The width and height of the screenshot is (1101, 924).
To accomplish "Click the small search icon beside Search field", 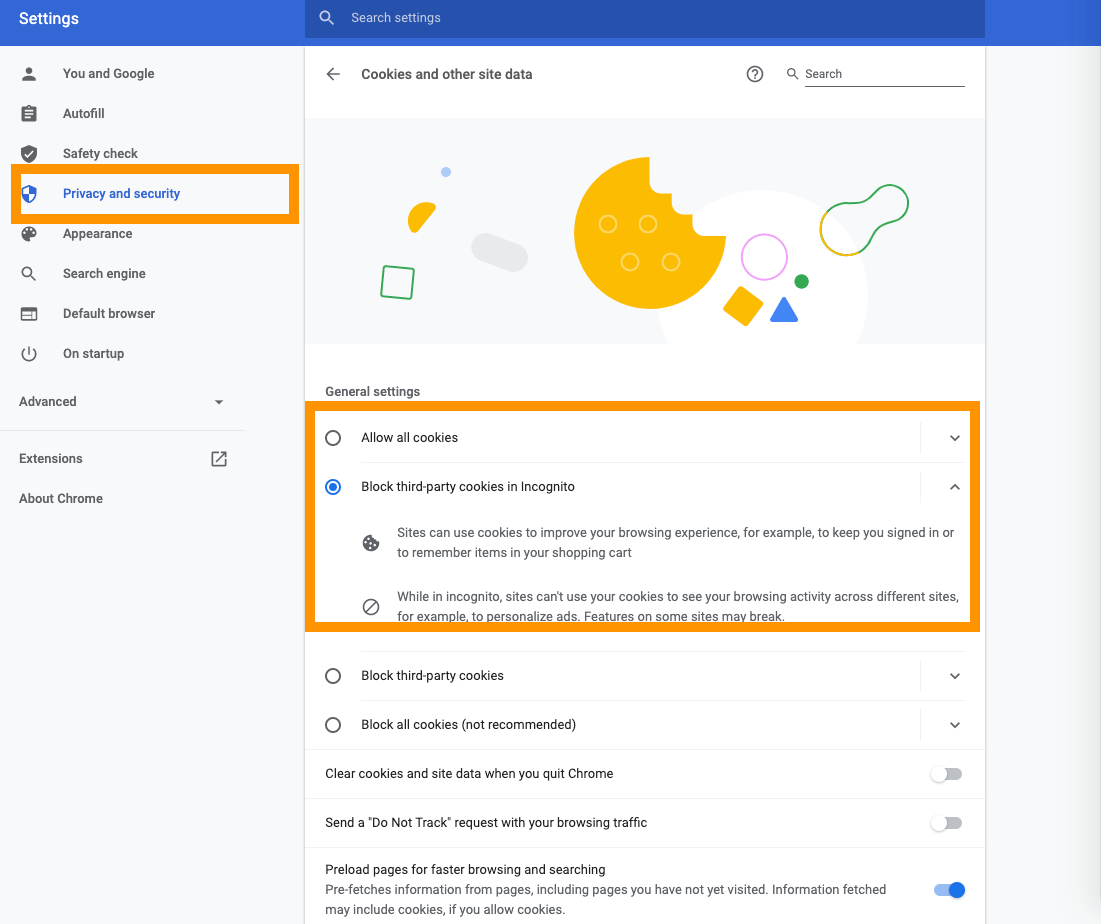I will pyautogui.click(x=792, y=74).
